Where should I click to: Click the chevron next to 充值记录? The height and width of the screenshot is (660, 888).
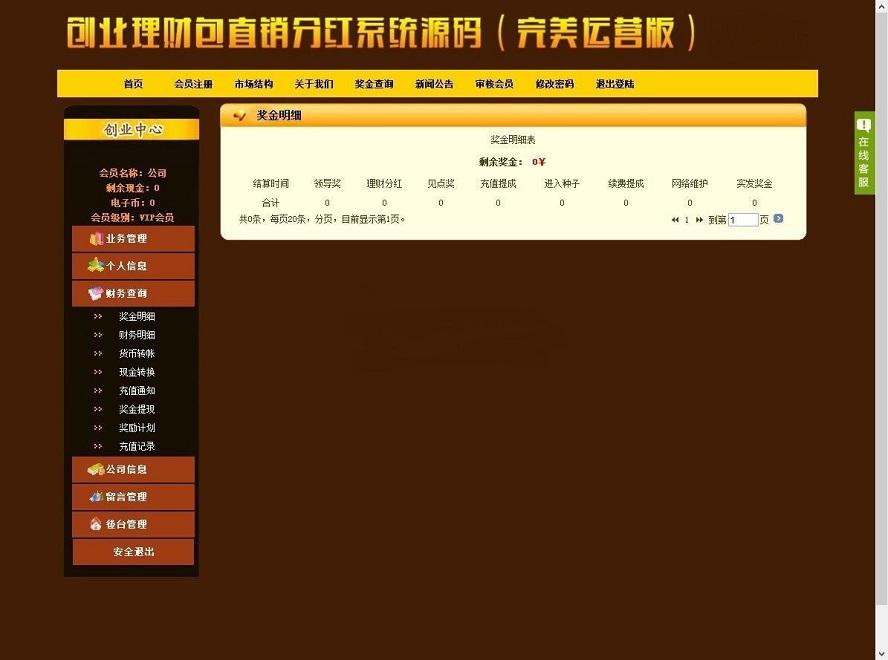[98, 446]
